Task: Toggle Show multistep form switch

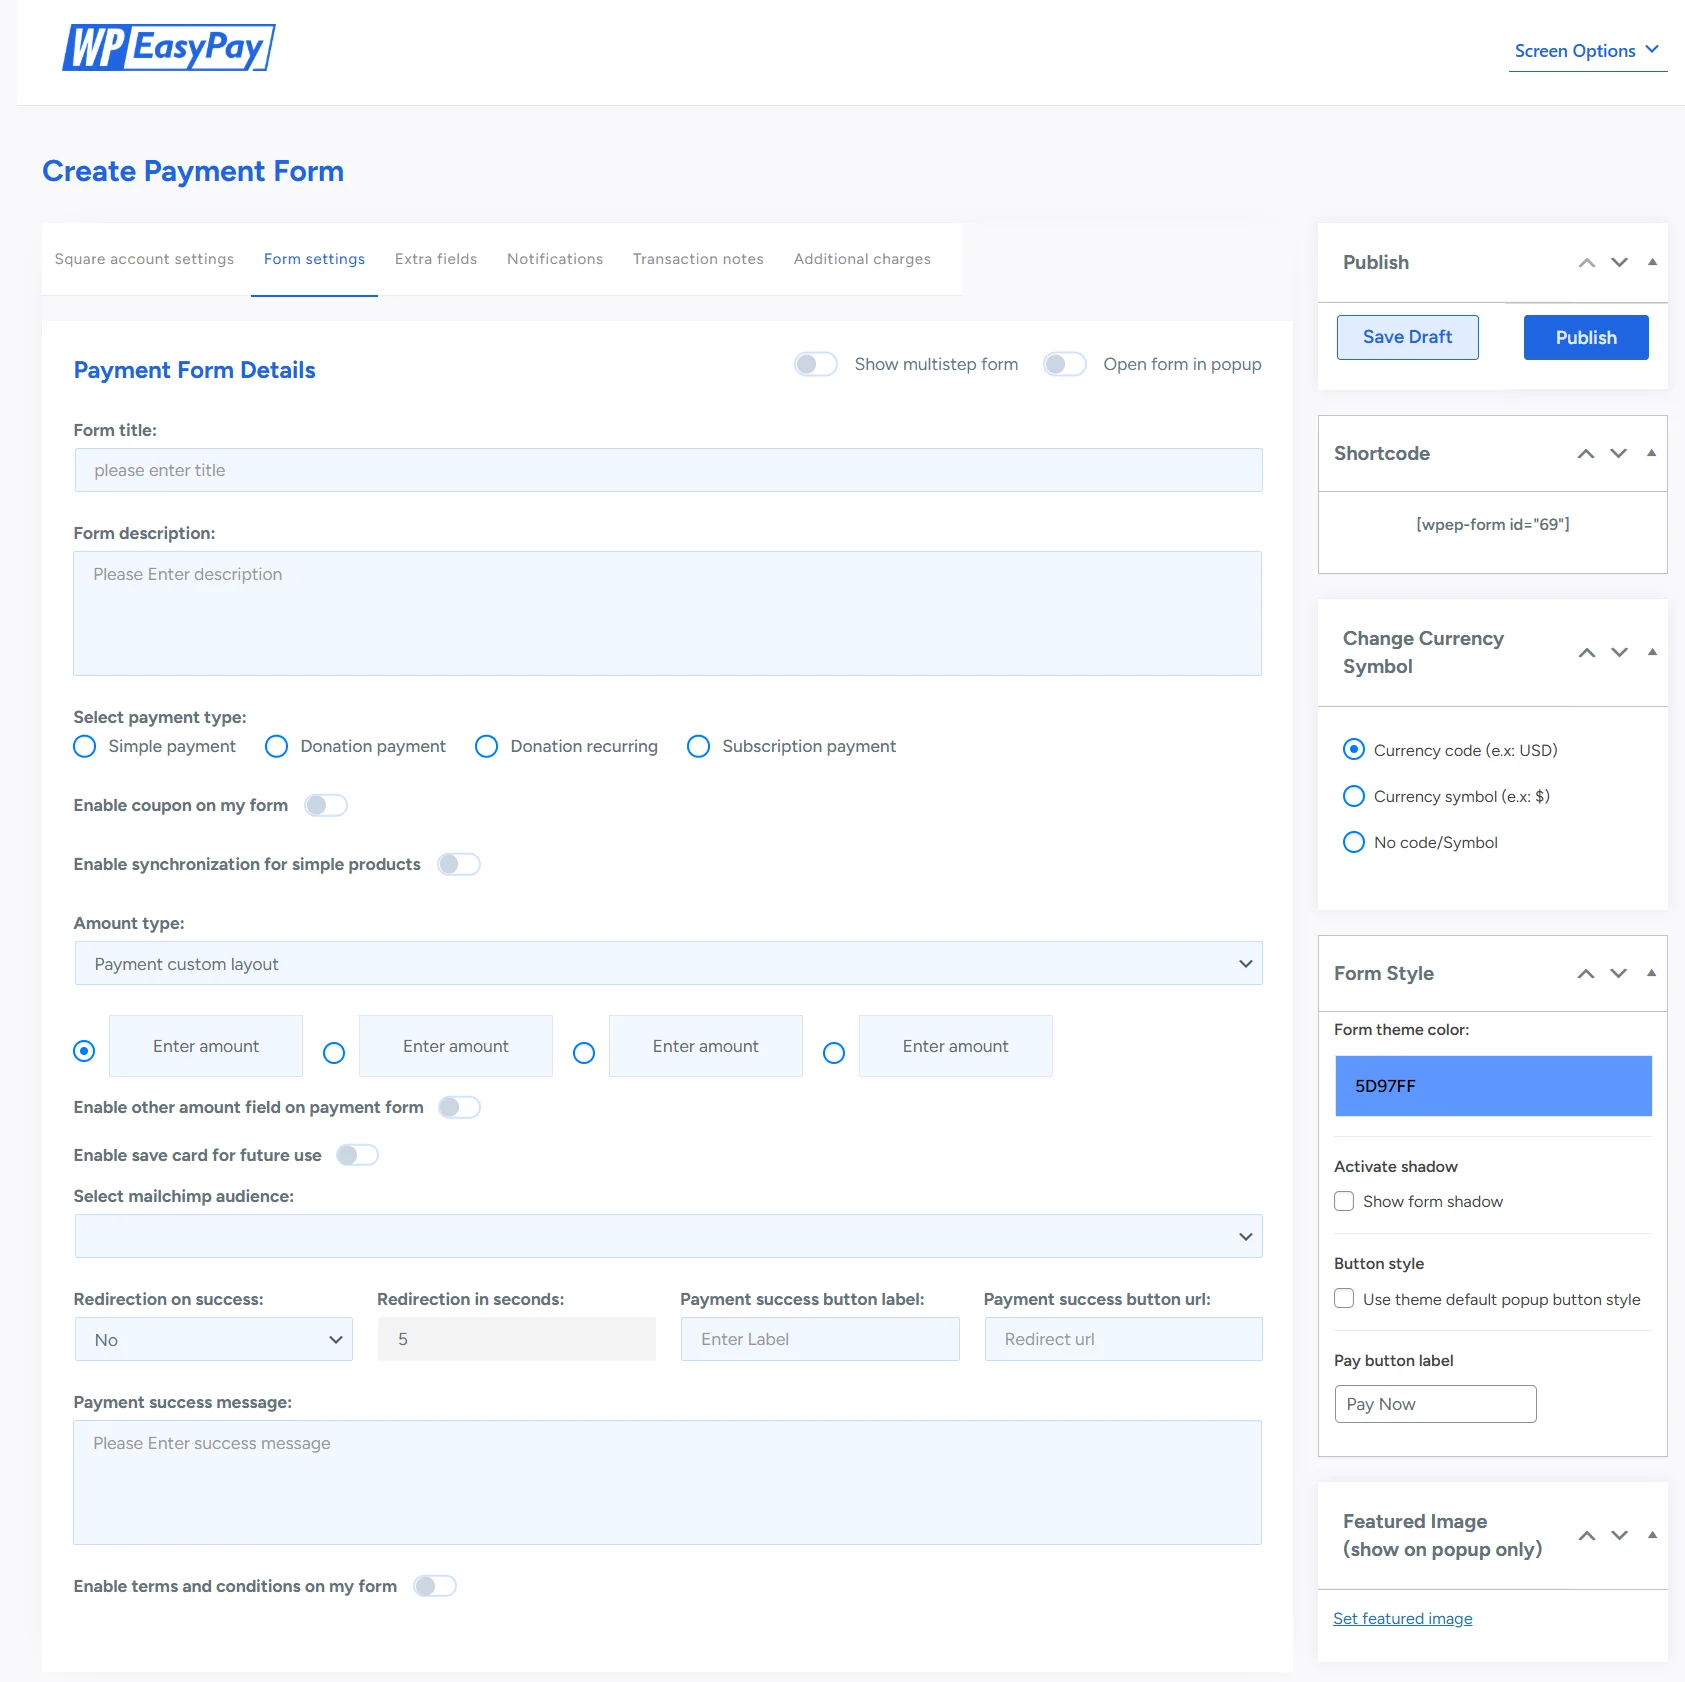Action: (x=815, y=364)
